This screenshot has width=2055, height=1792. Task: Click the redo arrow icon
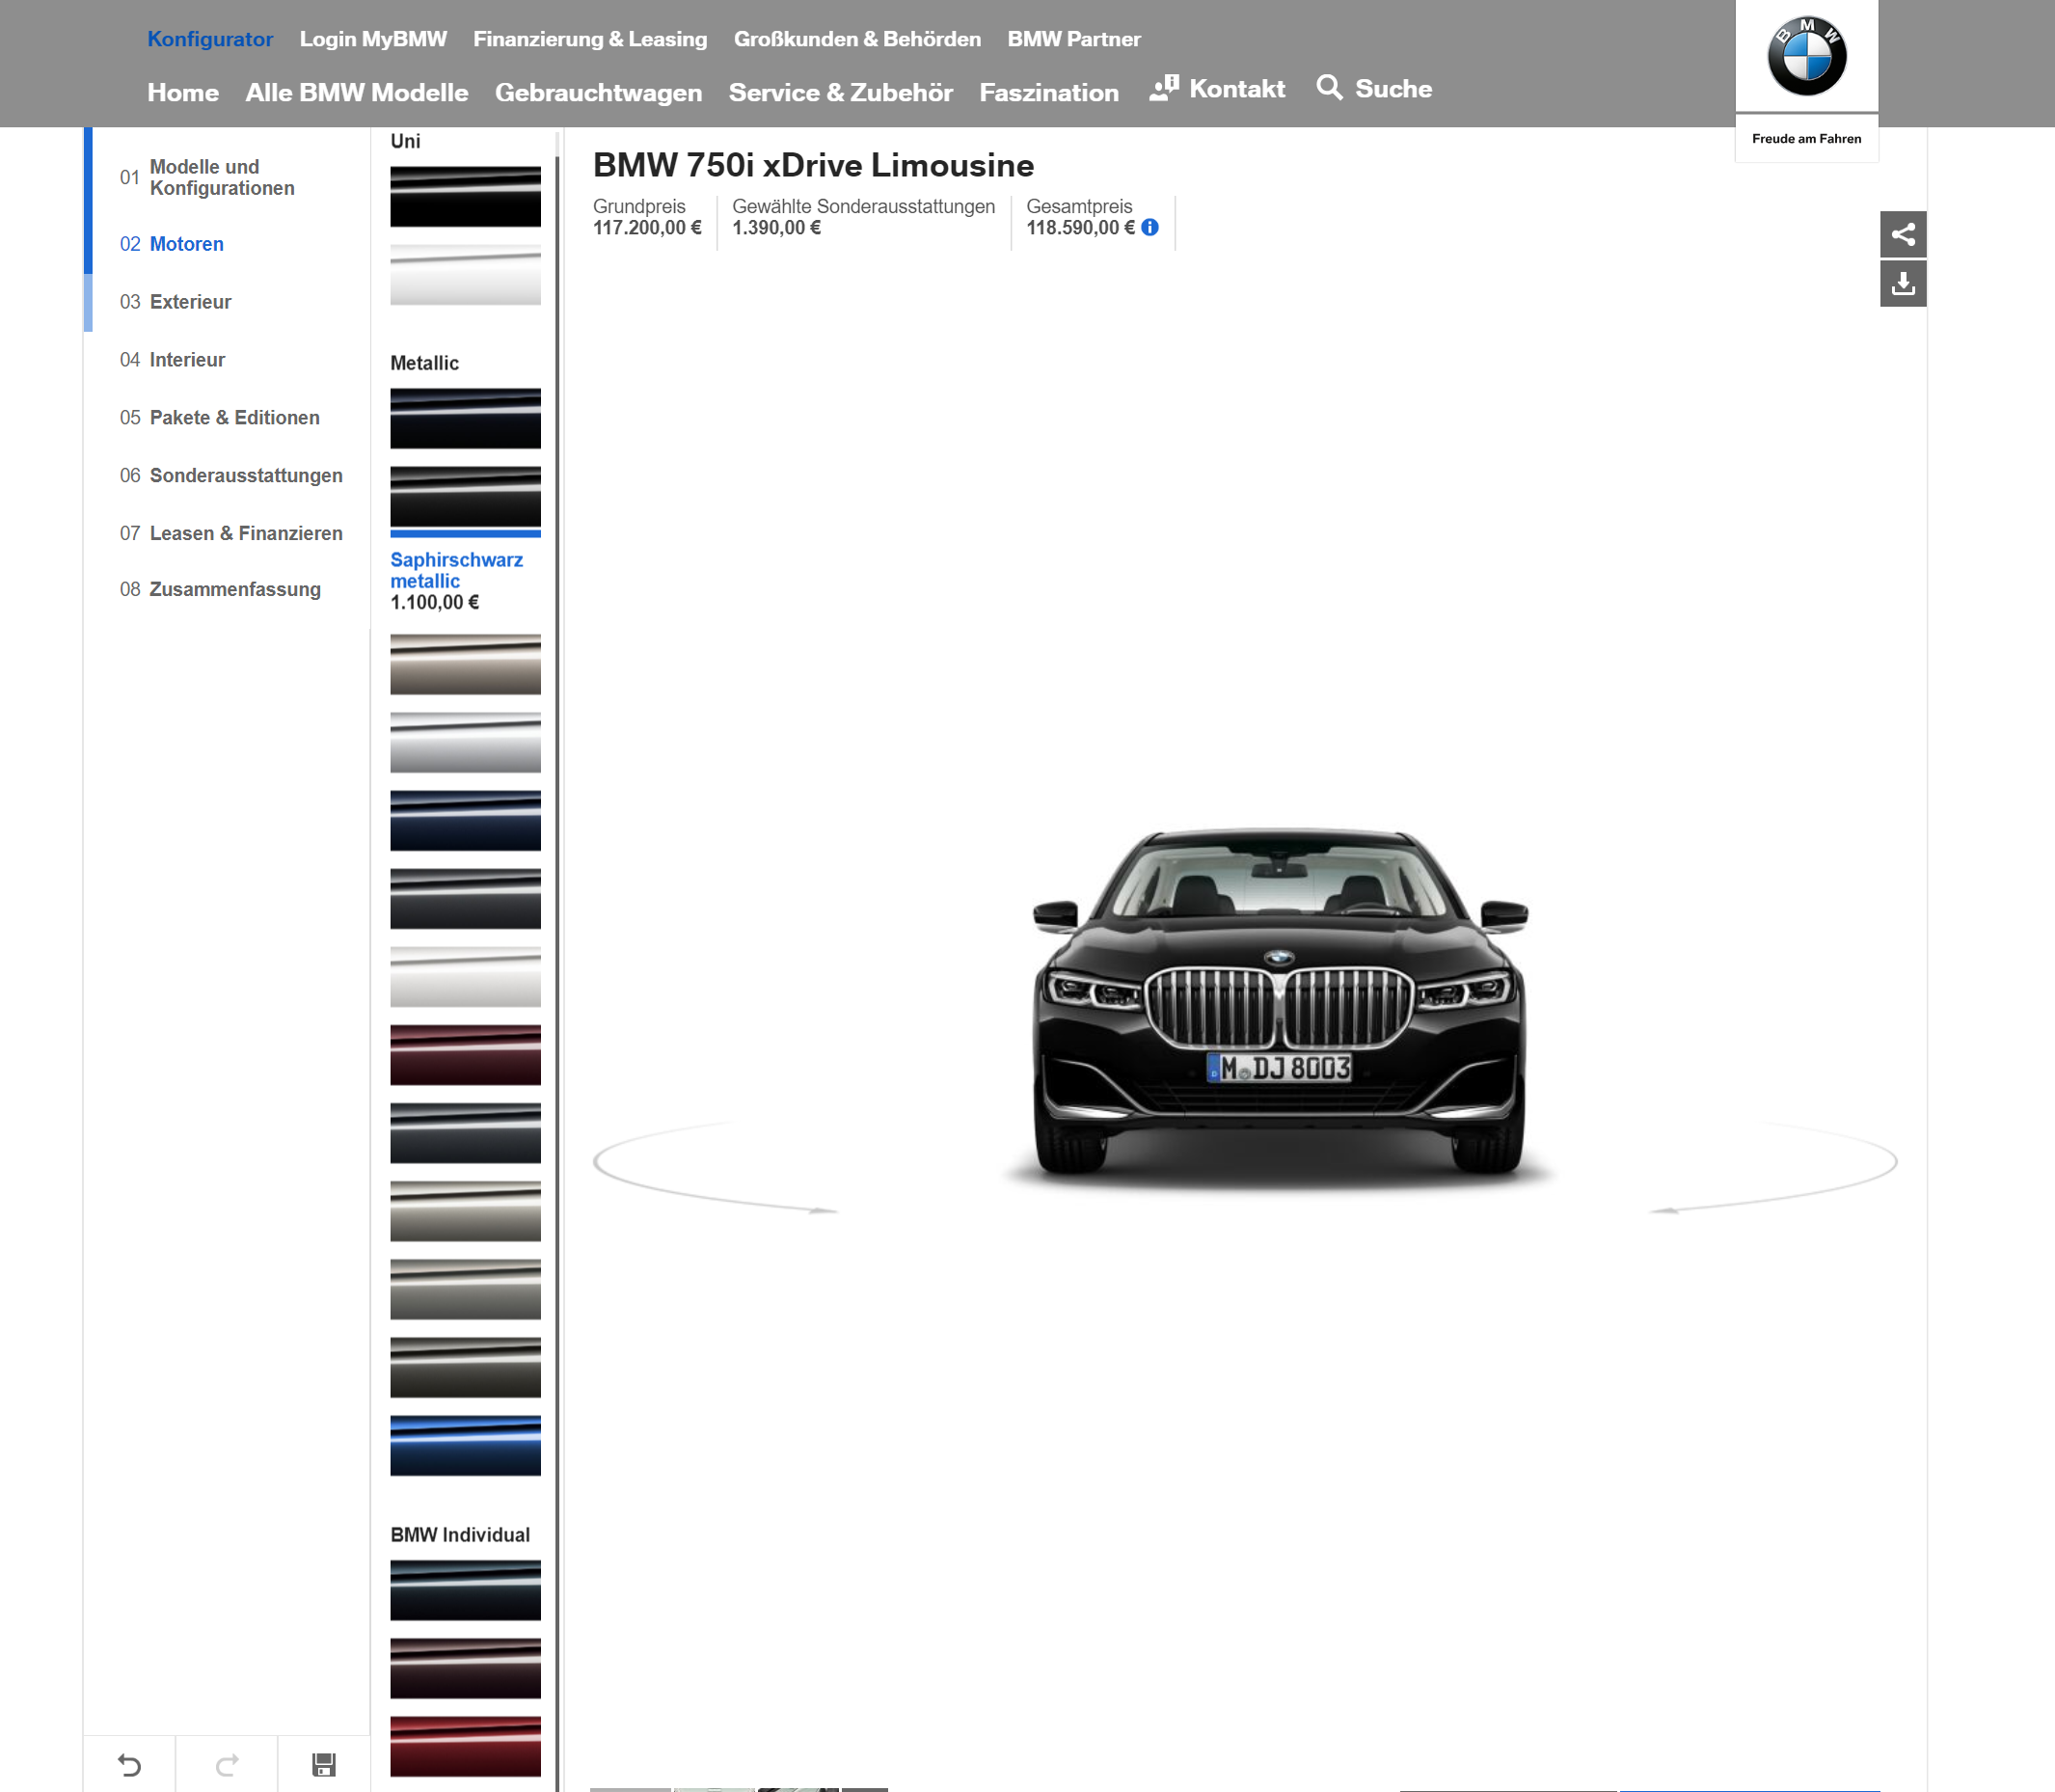click(227, 1764)
